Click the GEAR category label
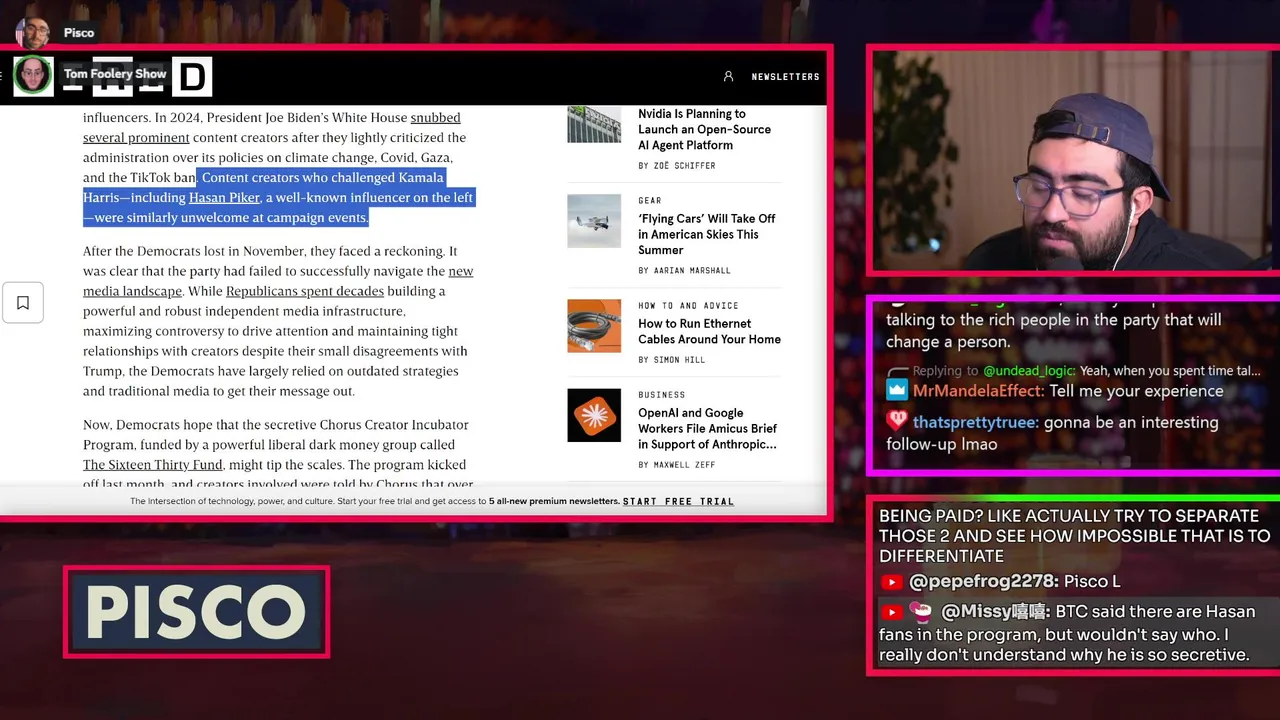This screenshot has width=1280, height=720. (x=649, y=200)
